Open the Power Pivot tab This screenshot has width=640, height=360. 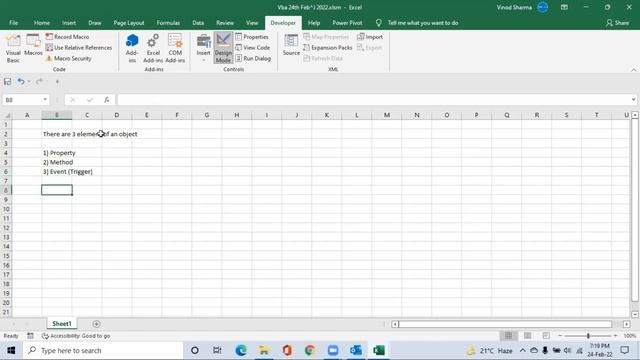347,23
